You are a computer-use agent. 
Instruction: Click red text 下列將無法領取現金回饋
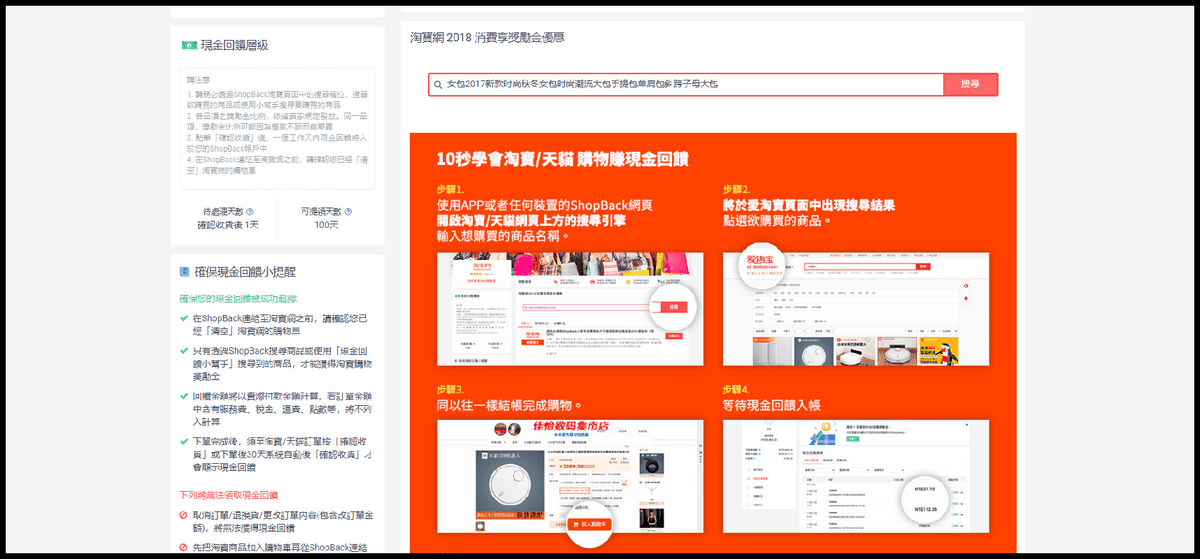(x=228, y=495)
